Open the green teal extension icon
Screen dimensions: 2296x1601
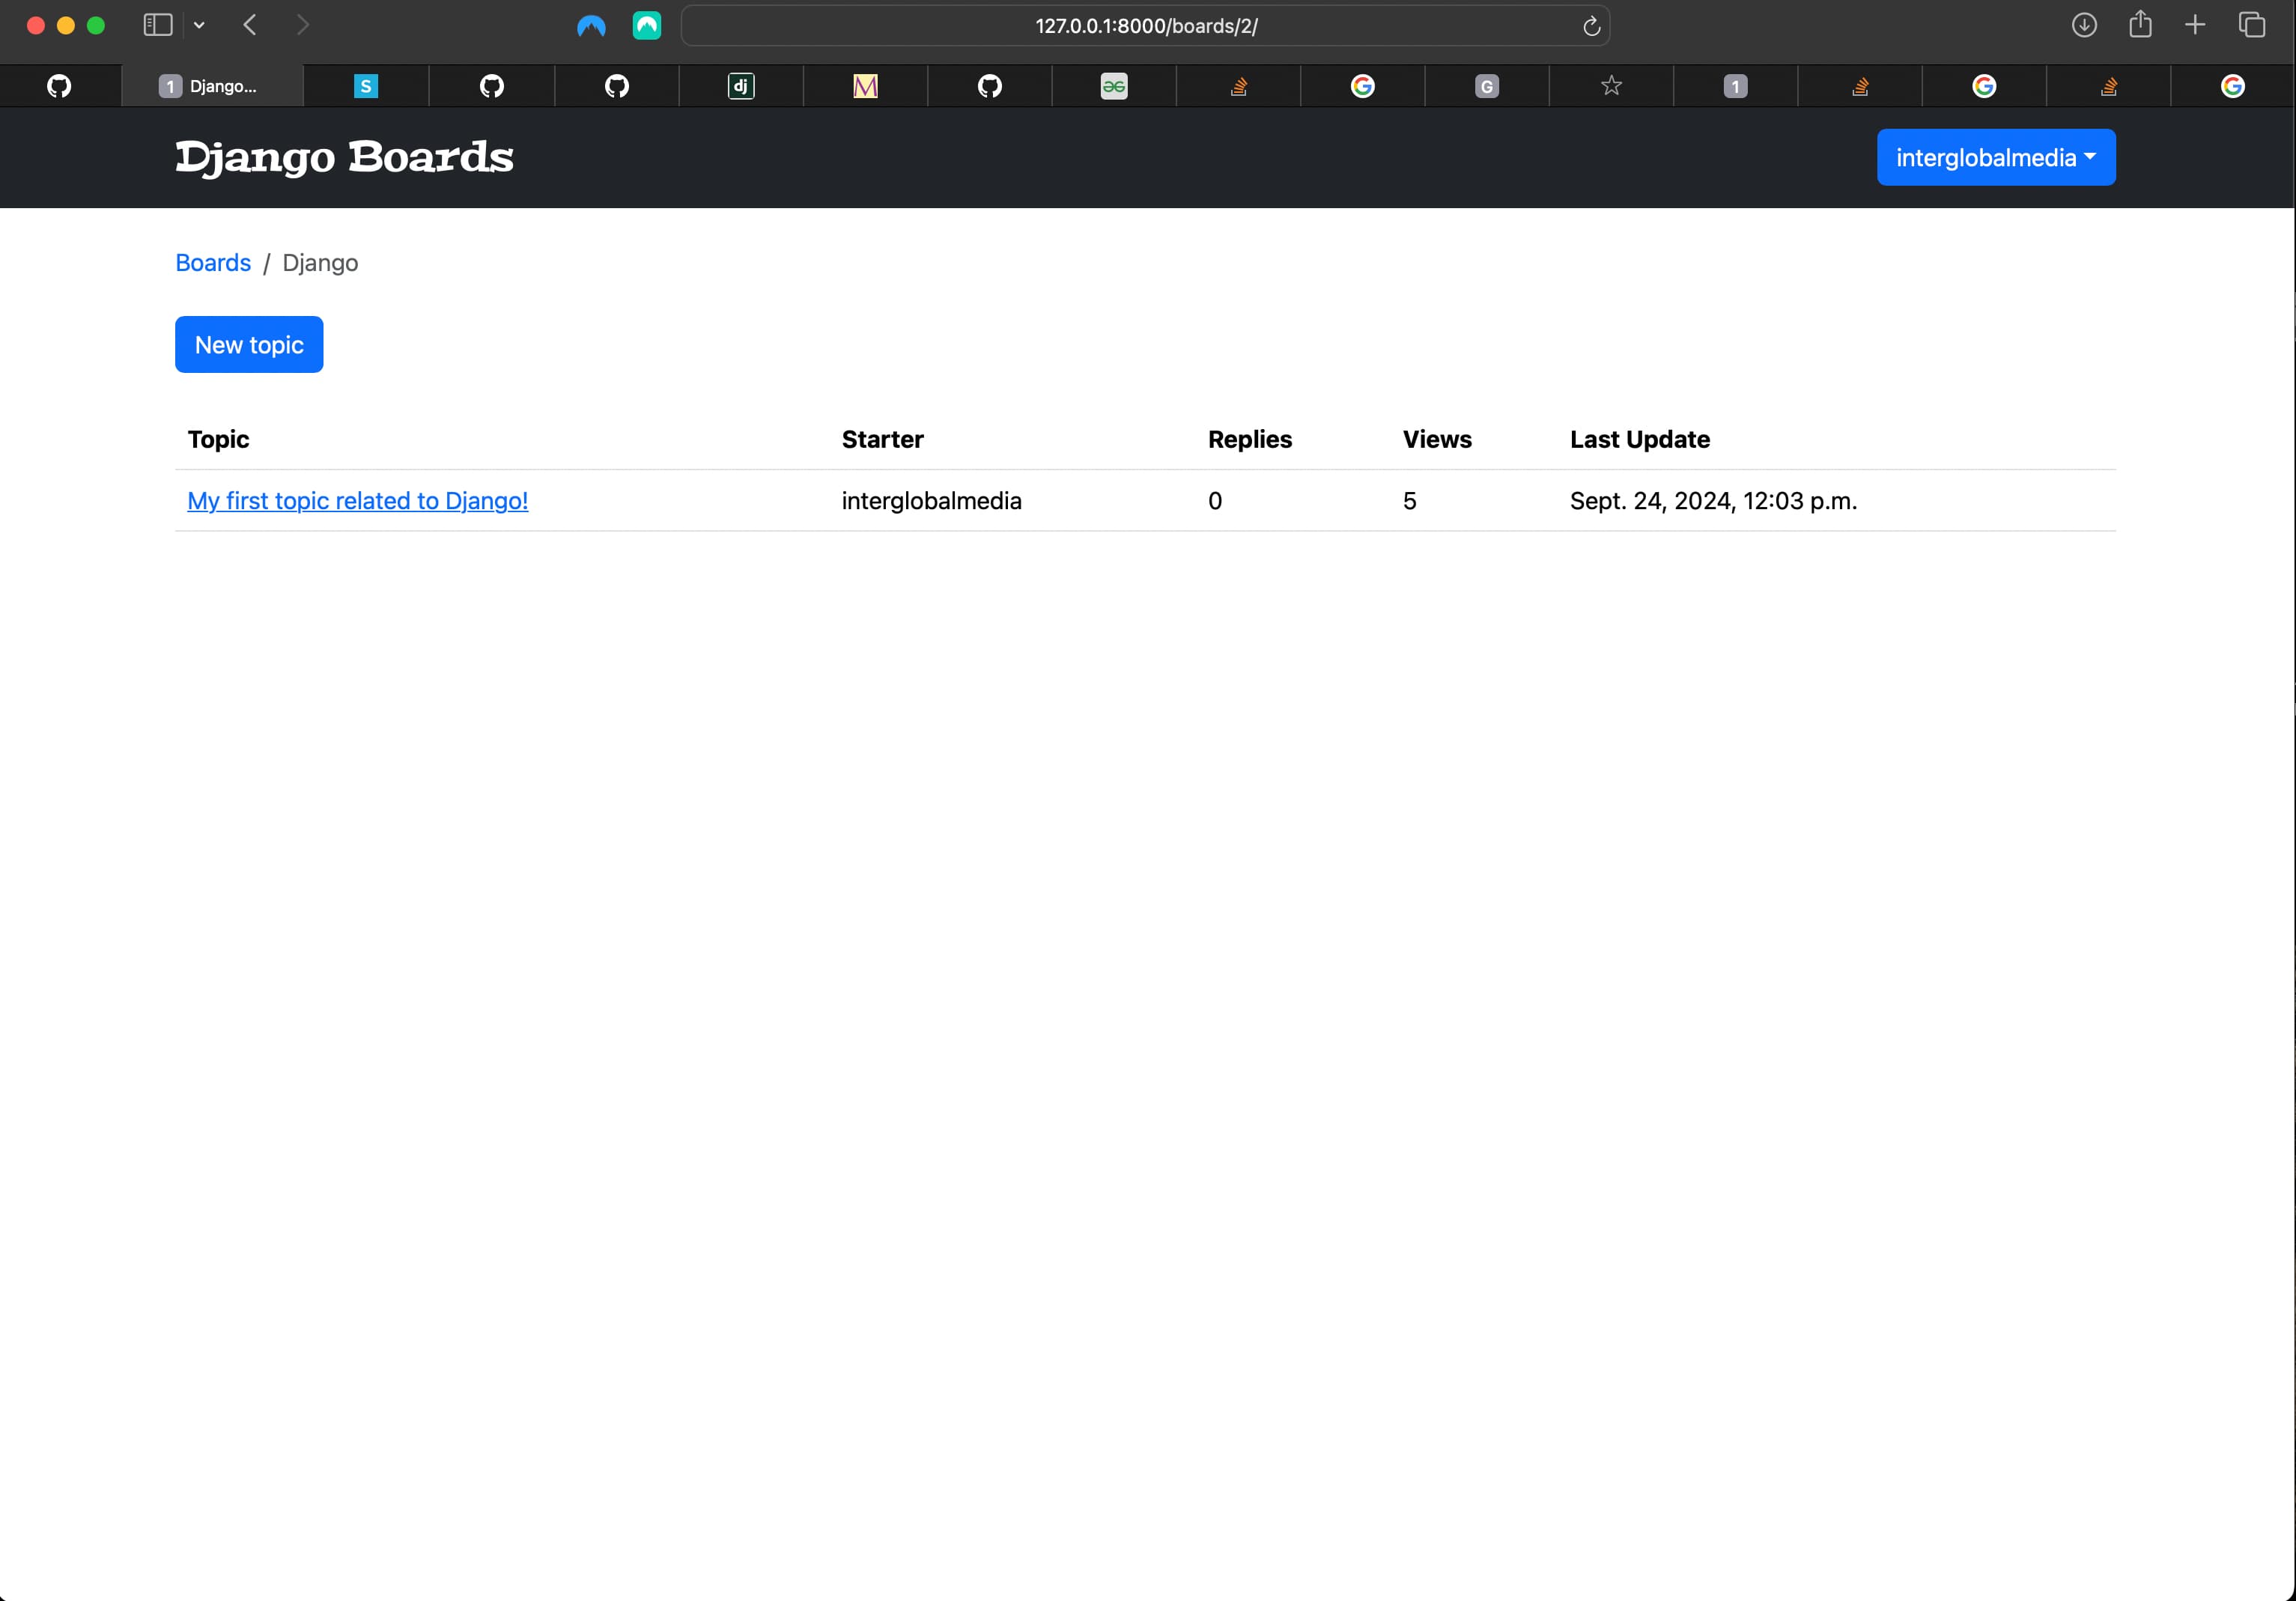coord(647,26)
